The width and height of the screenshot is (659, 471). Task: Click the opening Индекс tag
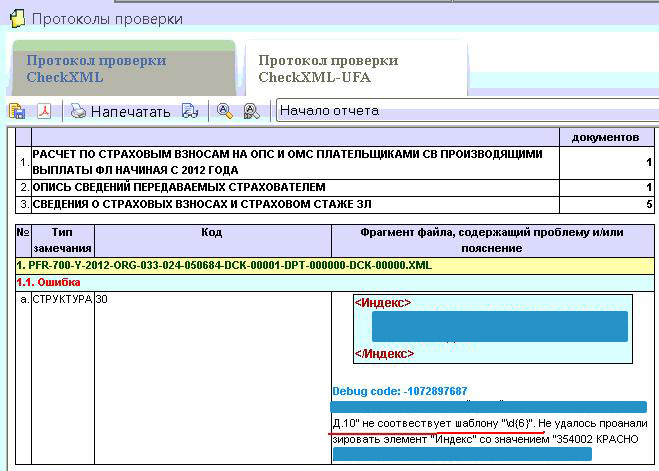pyautogui.click(x=383, y=303)
